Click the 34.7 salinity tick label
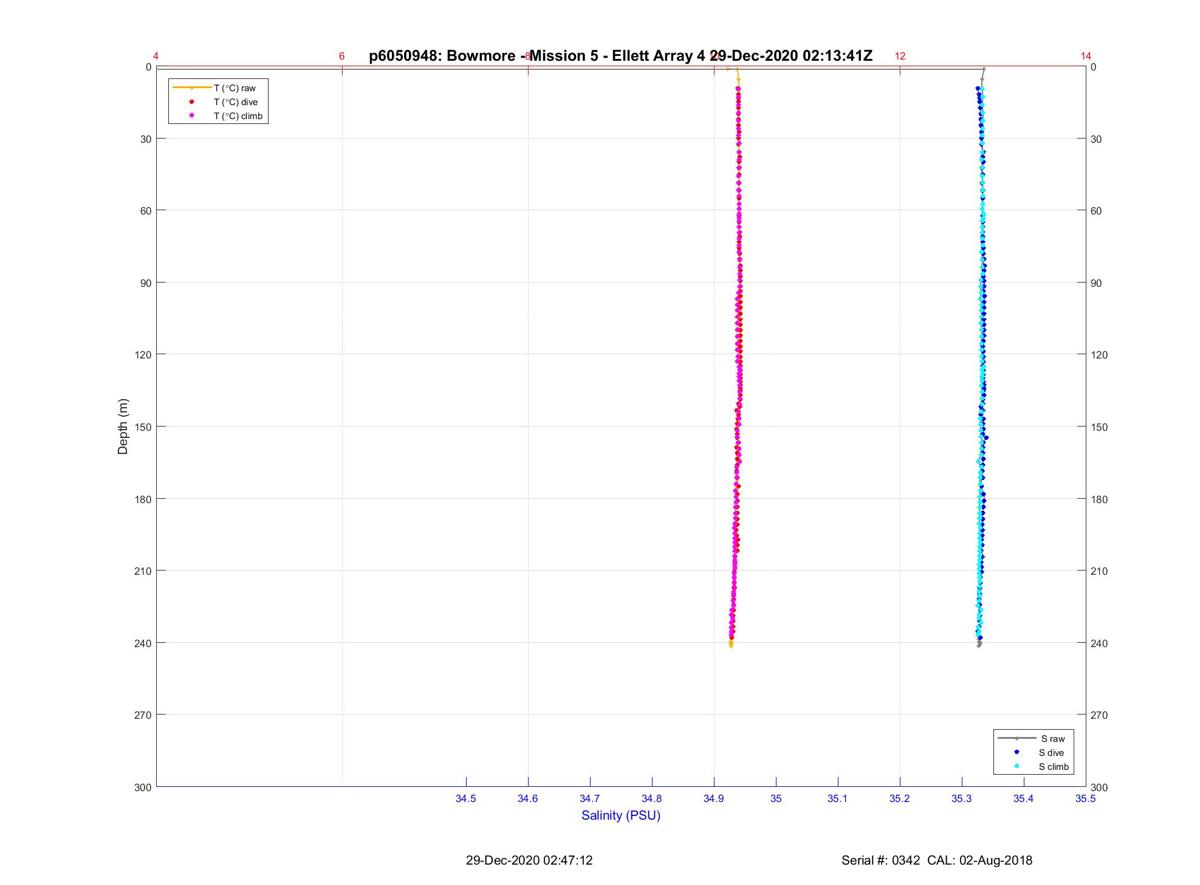 click(590, 799)
